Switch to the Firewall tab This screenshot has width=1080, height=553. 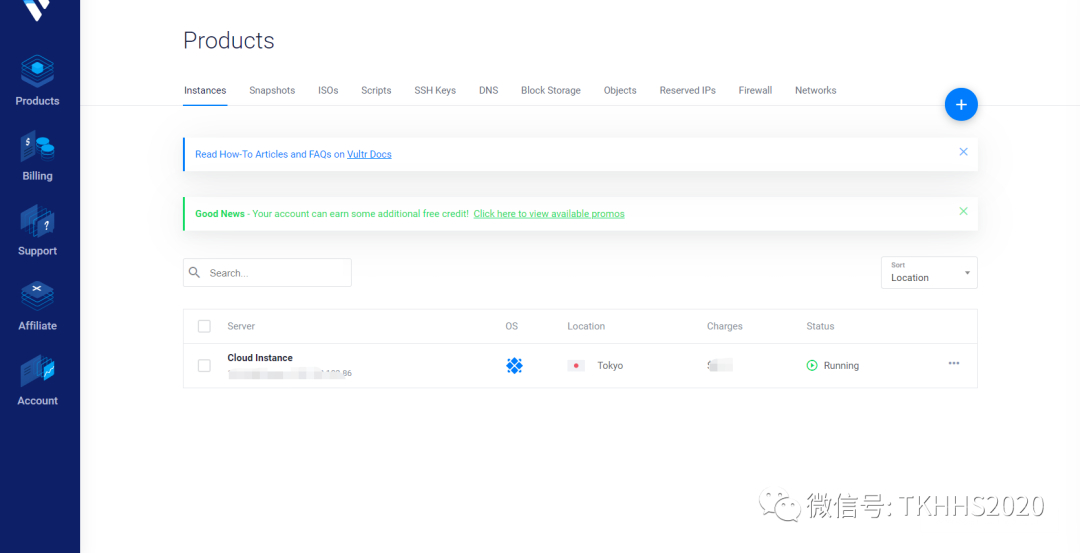tap(755, 91)
